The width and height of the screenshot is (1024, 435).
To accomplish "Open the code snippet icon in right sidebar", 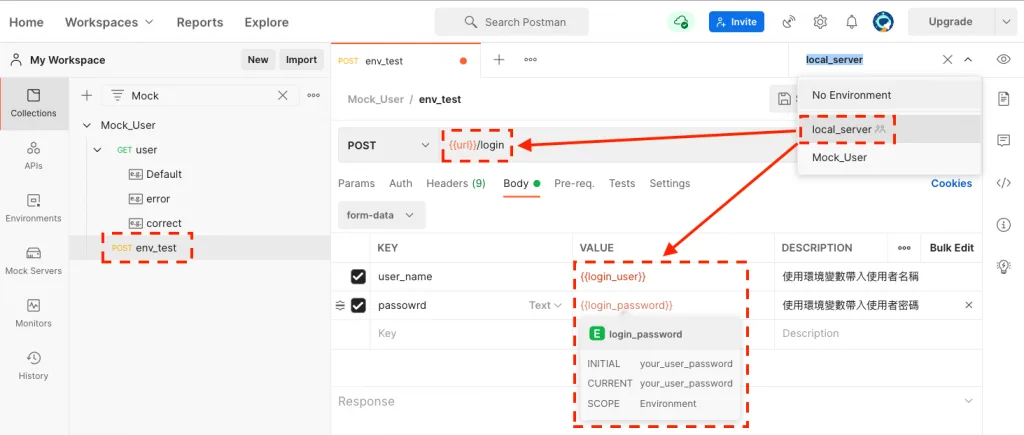I will click(x=1003, y=183).
